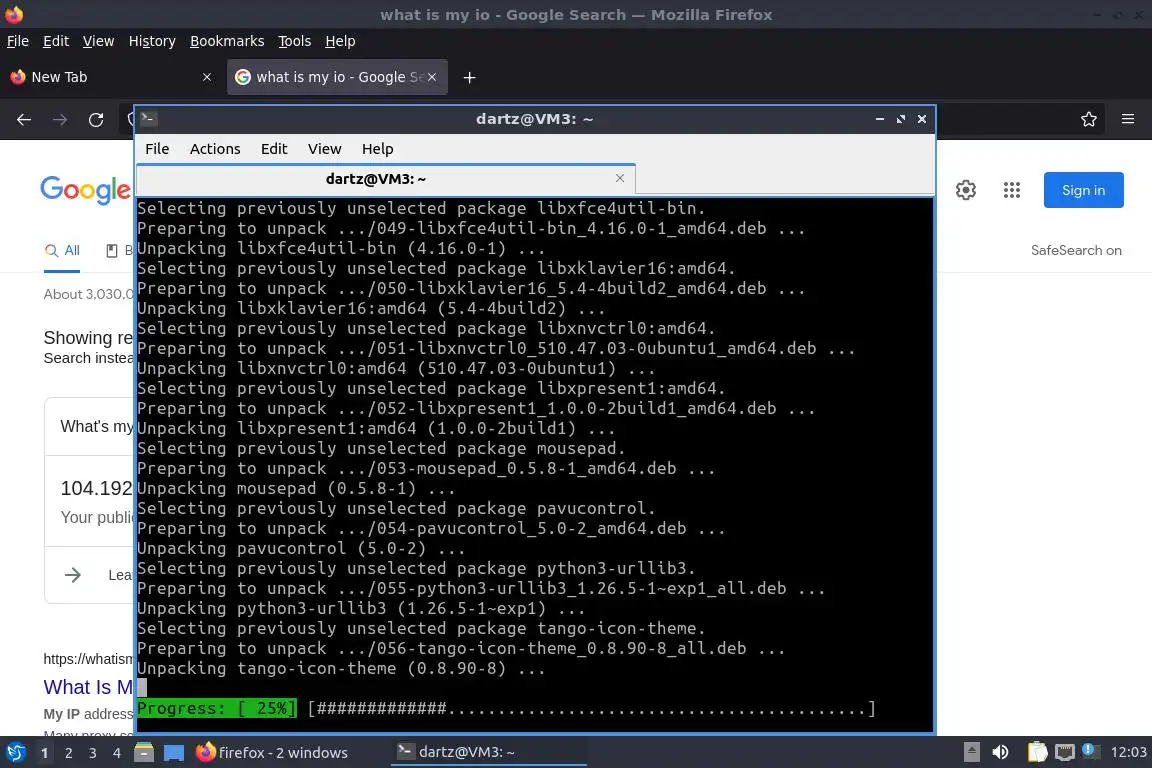Open the Google apps grid
The width and height of the screenshot is (1152, 768).
1012,190
